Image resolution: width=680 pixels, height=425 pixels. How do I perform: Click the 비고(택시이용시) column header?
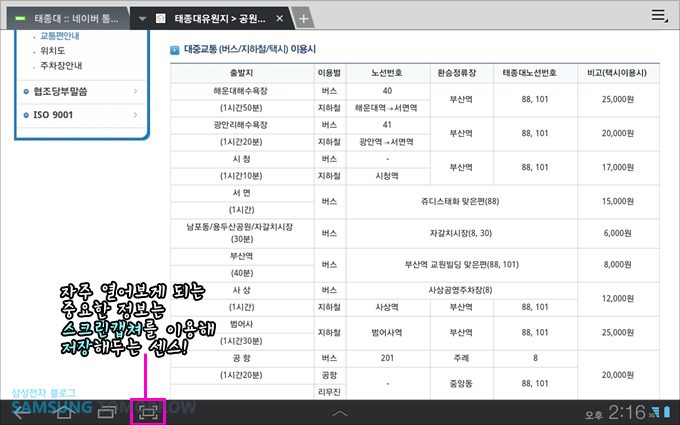[x=618, y=73]
